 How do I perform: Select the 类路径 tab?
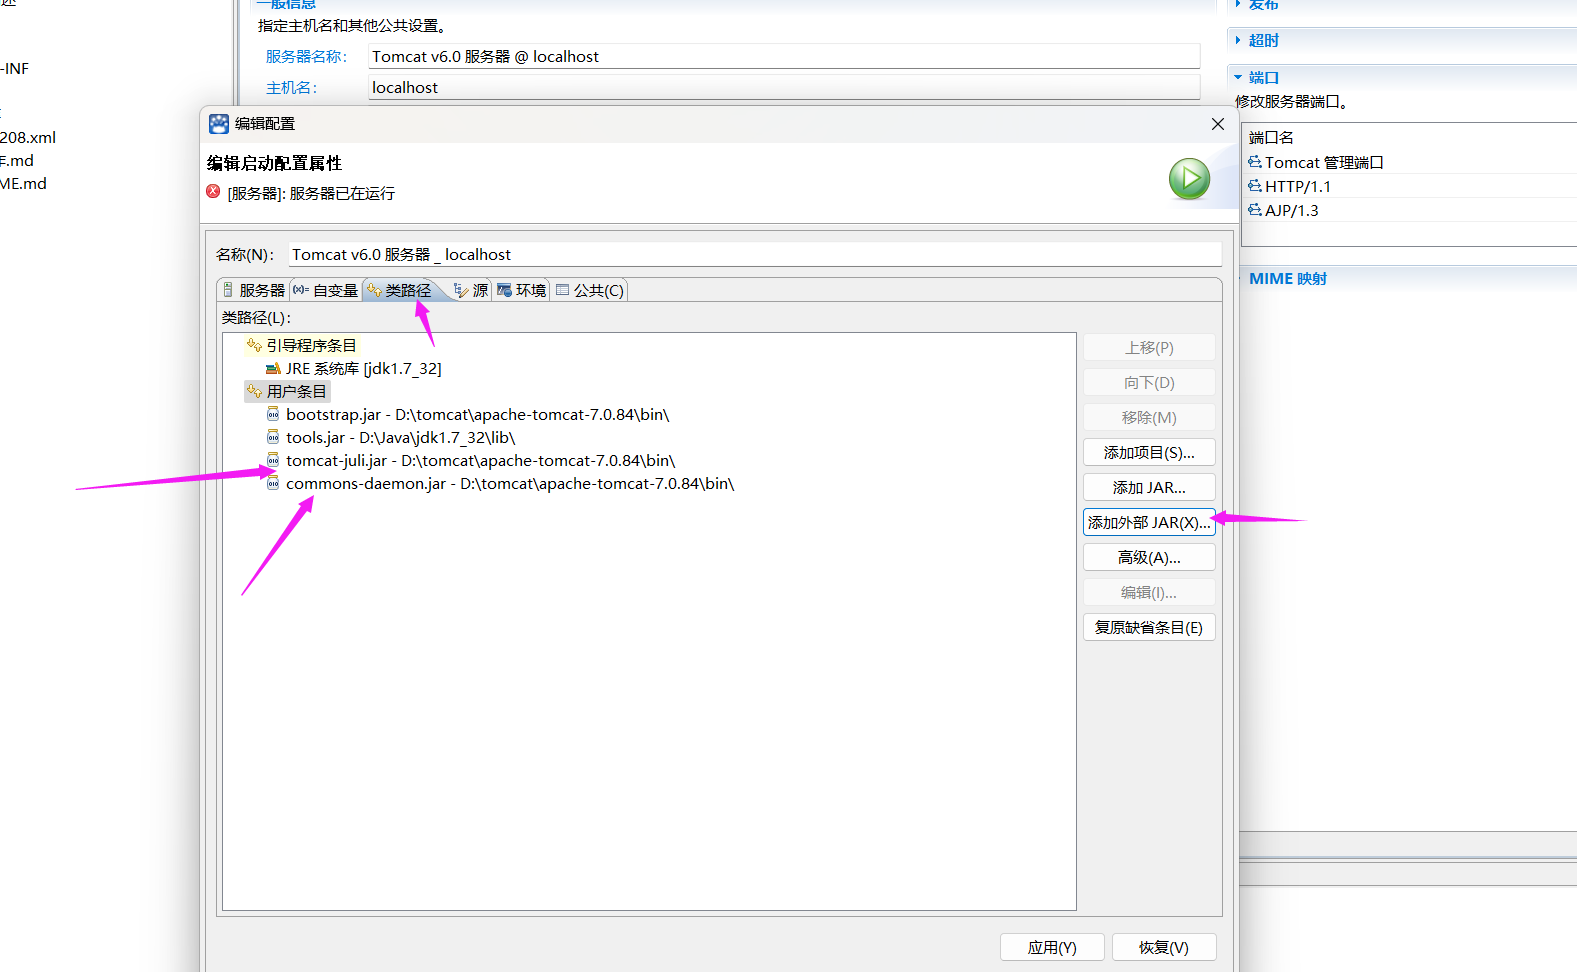click(x=400, y=290)
